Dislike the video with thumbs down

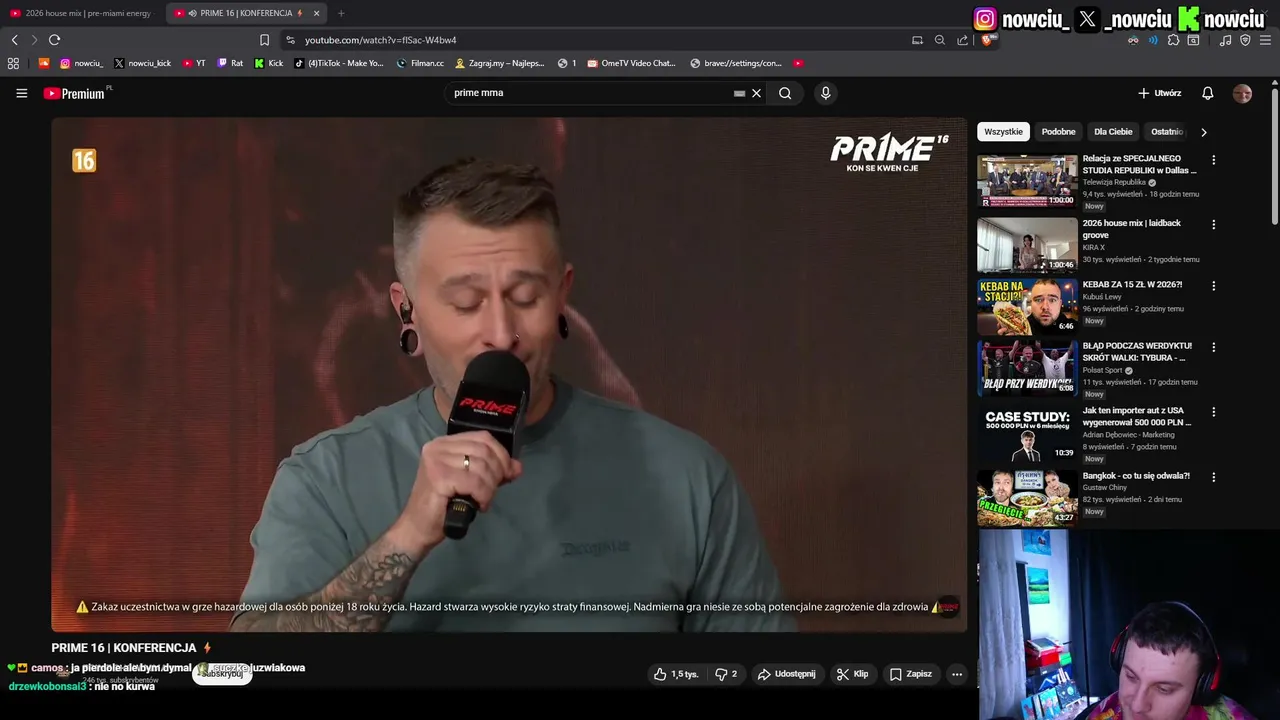(726, 674)
